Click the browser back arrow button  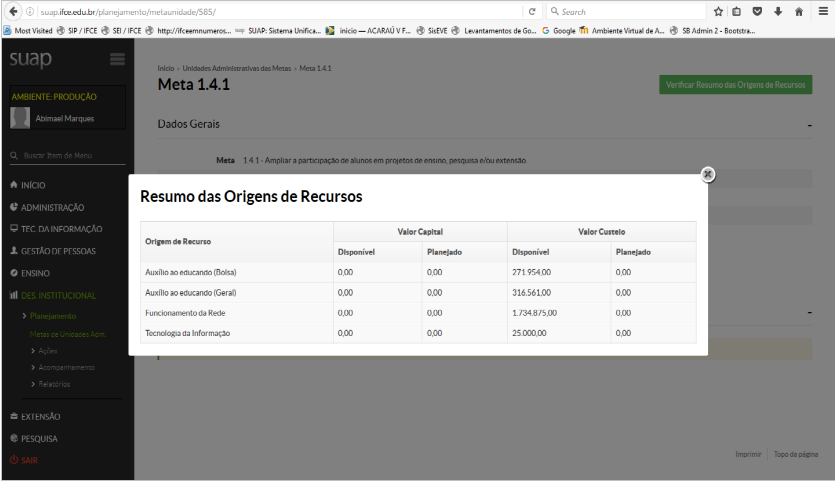tap(11, 11)
